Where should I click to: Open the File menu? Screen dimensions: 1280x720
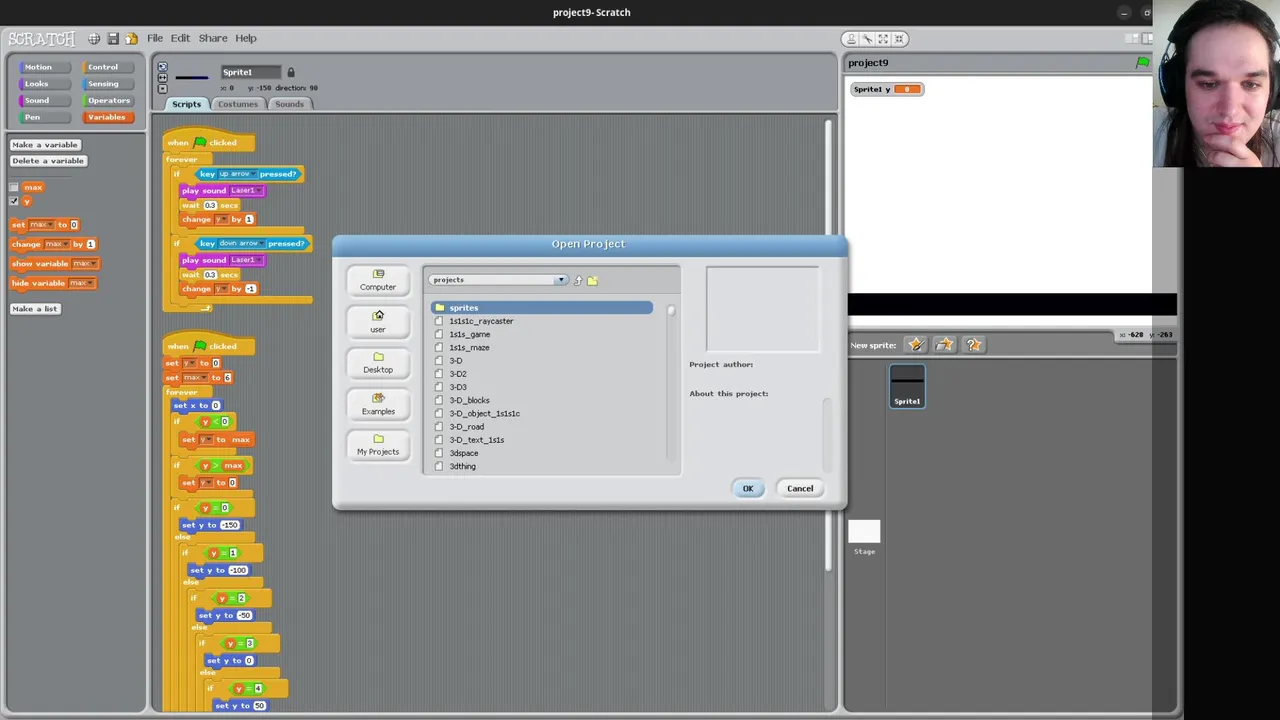(x=155, y=38)
